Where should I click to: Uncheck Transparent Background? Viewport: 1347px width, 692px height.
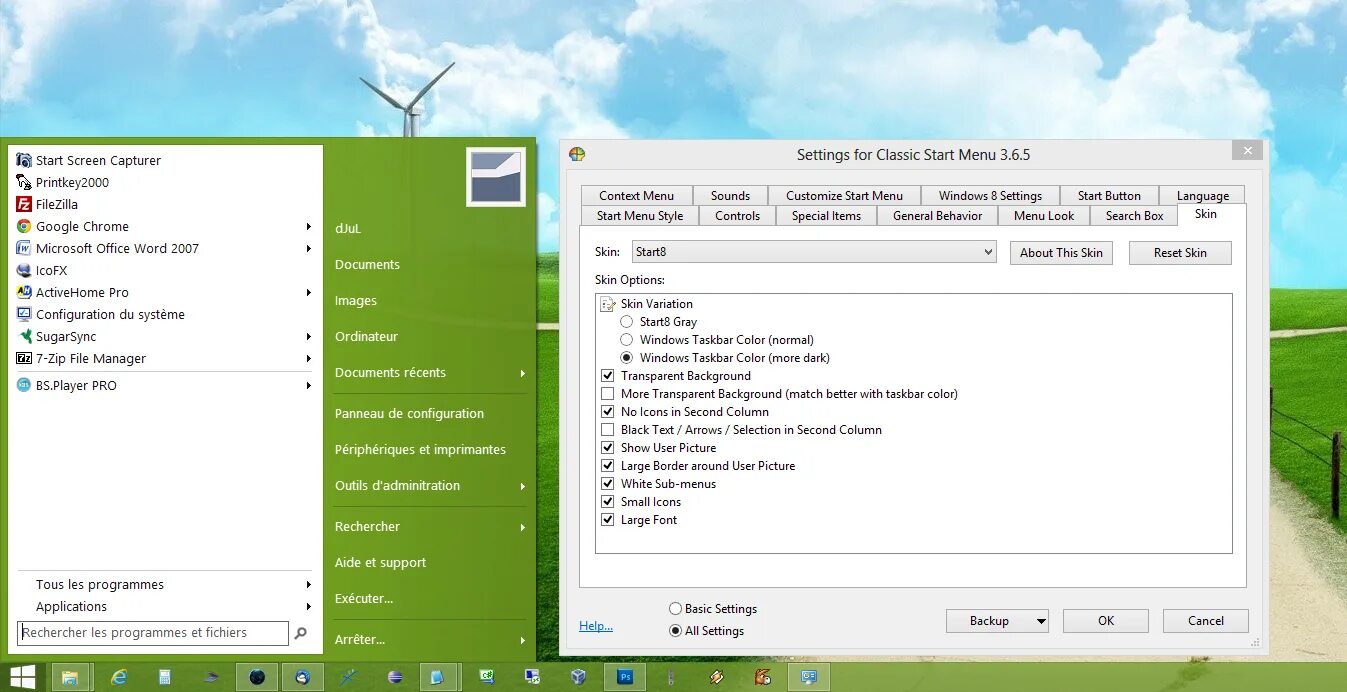pyautogui.click(x=607, y=376)
